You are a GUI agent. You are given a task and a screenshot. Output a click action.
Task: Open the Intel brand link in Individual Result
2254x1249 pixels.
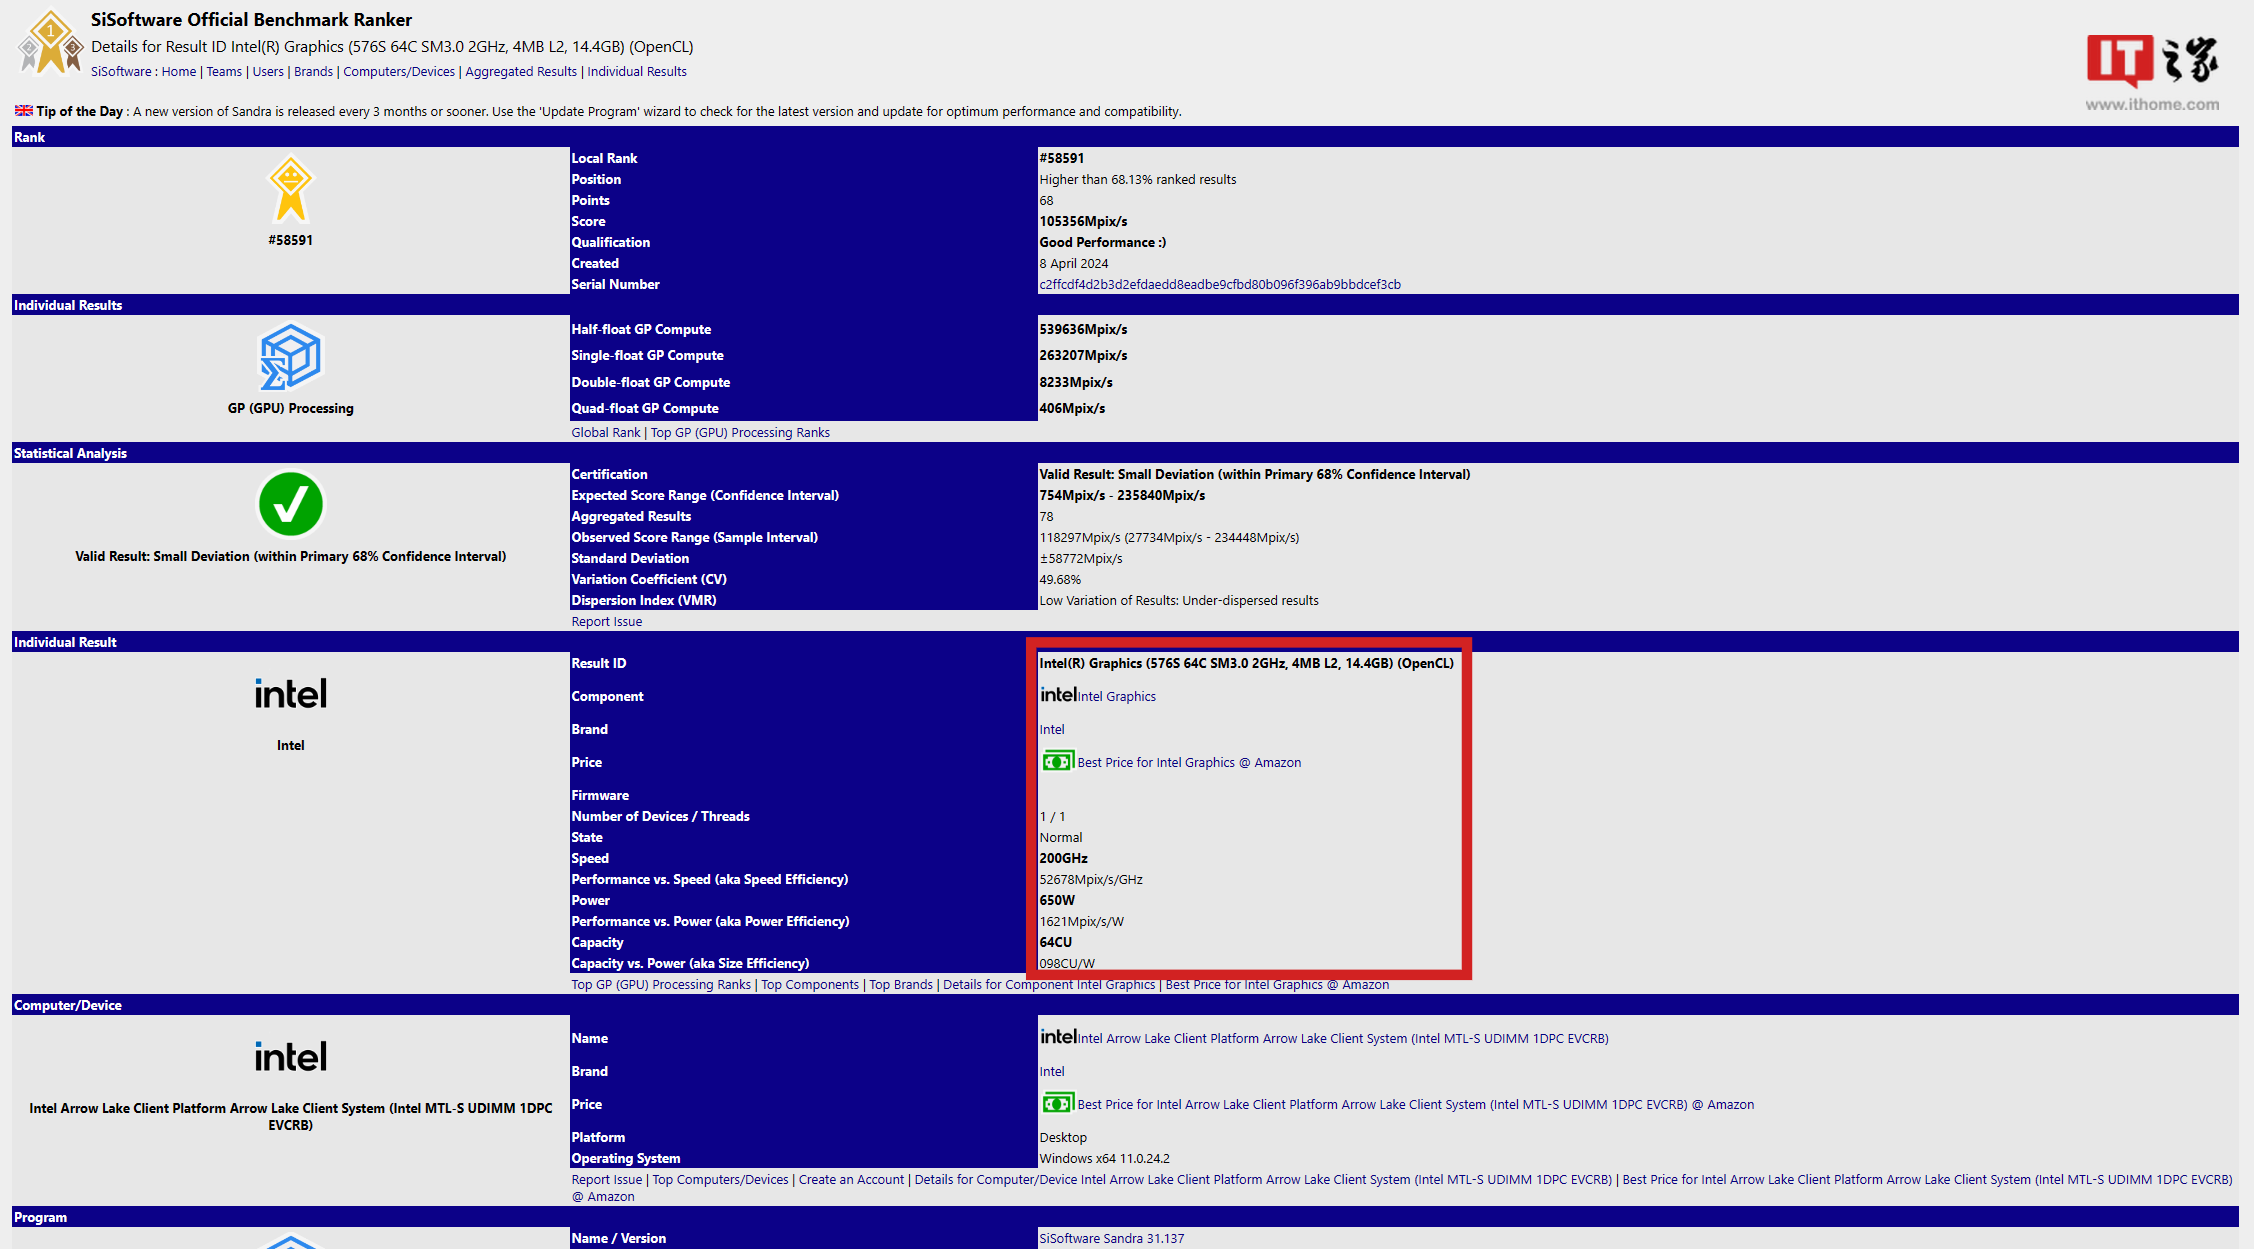1052,730
